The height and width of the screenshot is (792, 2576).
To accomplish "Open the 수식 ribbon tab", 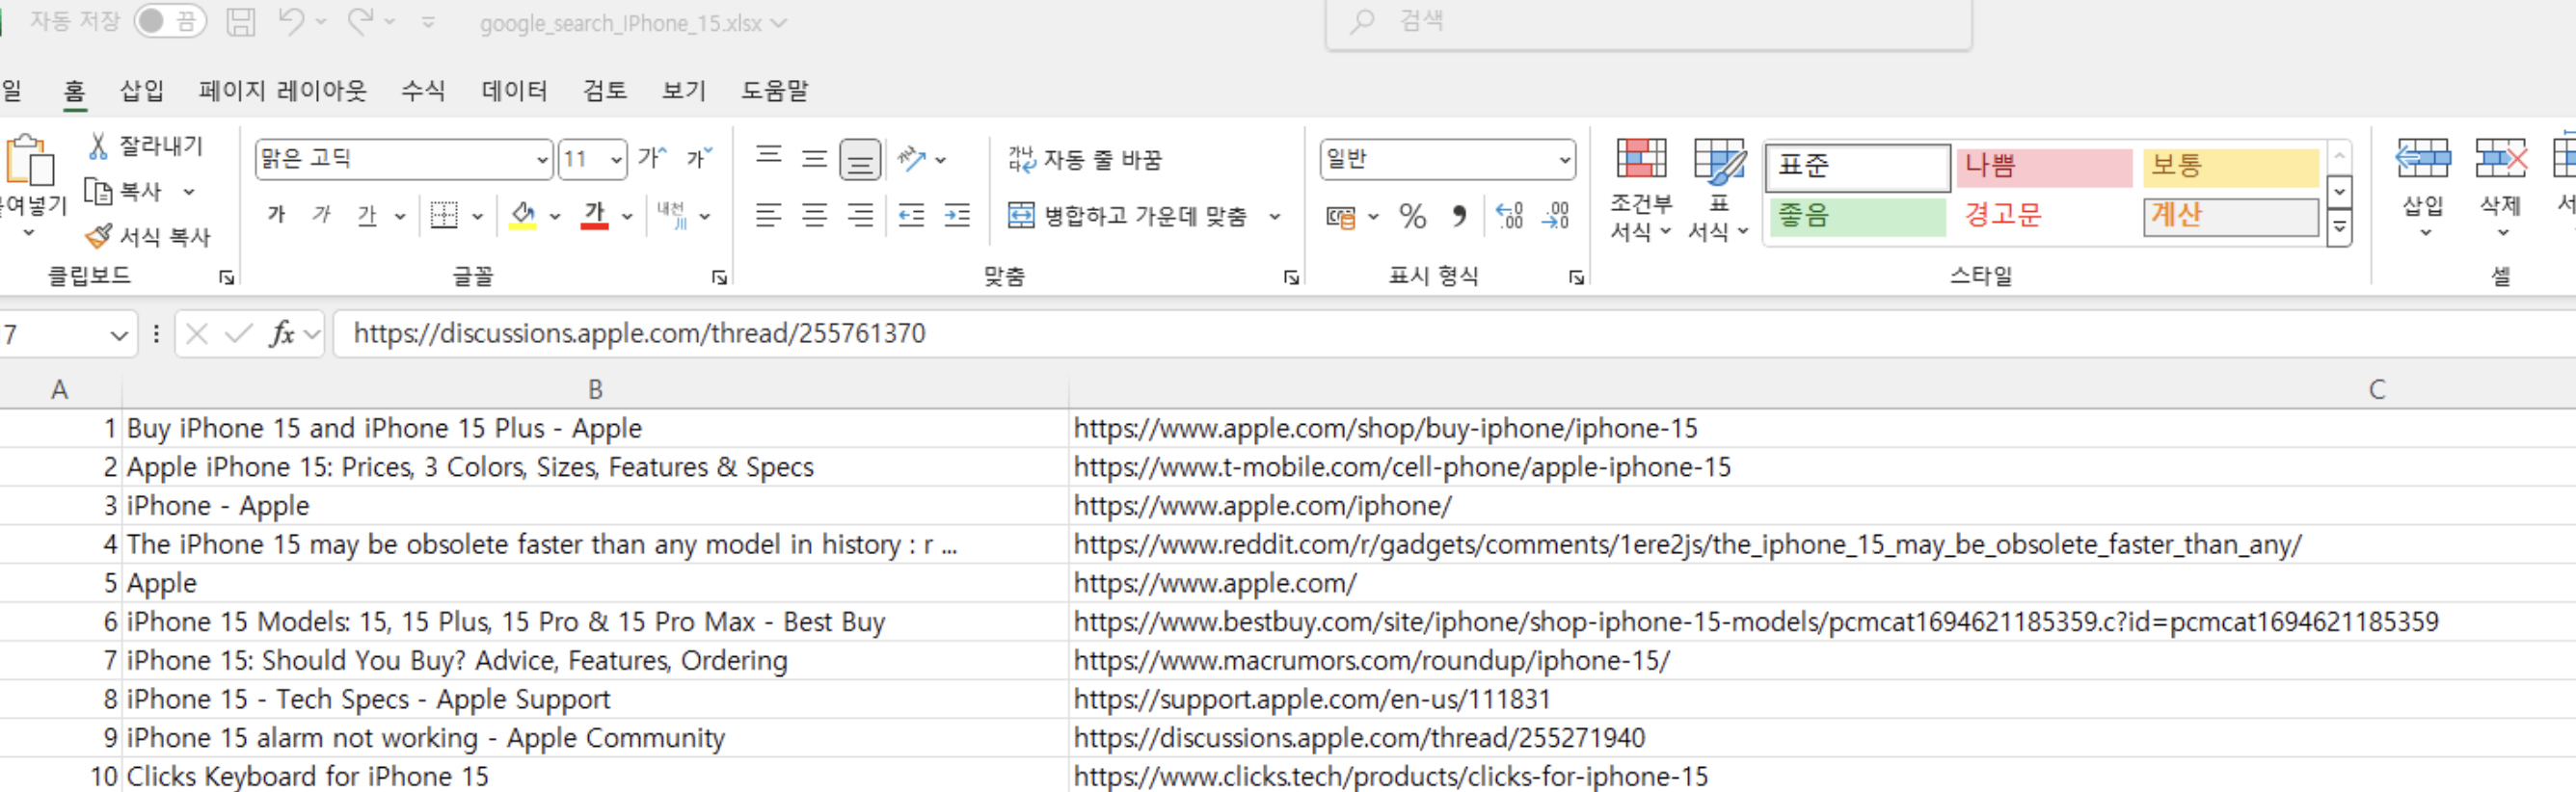I will pos(423,91).
